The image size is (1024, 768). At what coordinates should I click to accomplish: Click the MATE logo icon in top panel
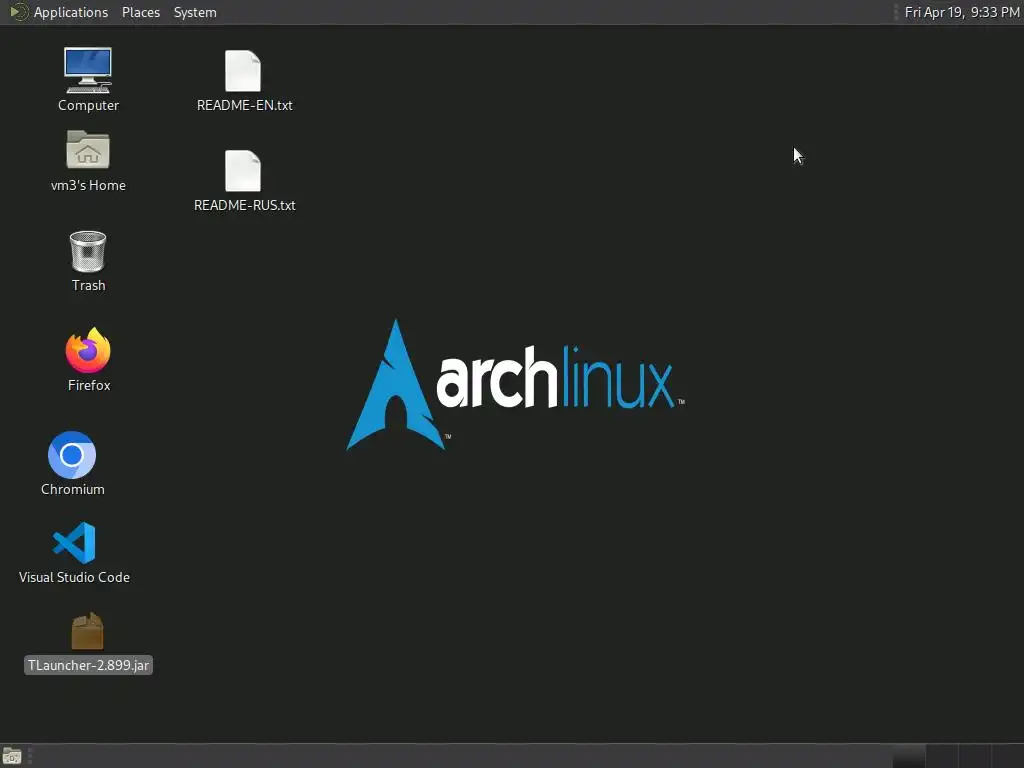coord(18,12)
